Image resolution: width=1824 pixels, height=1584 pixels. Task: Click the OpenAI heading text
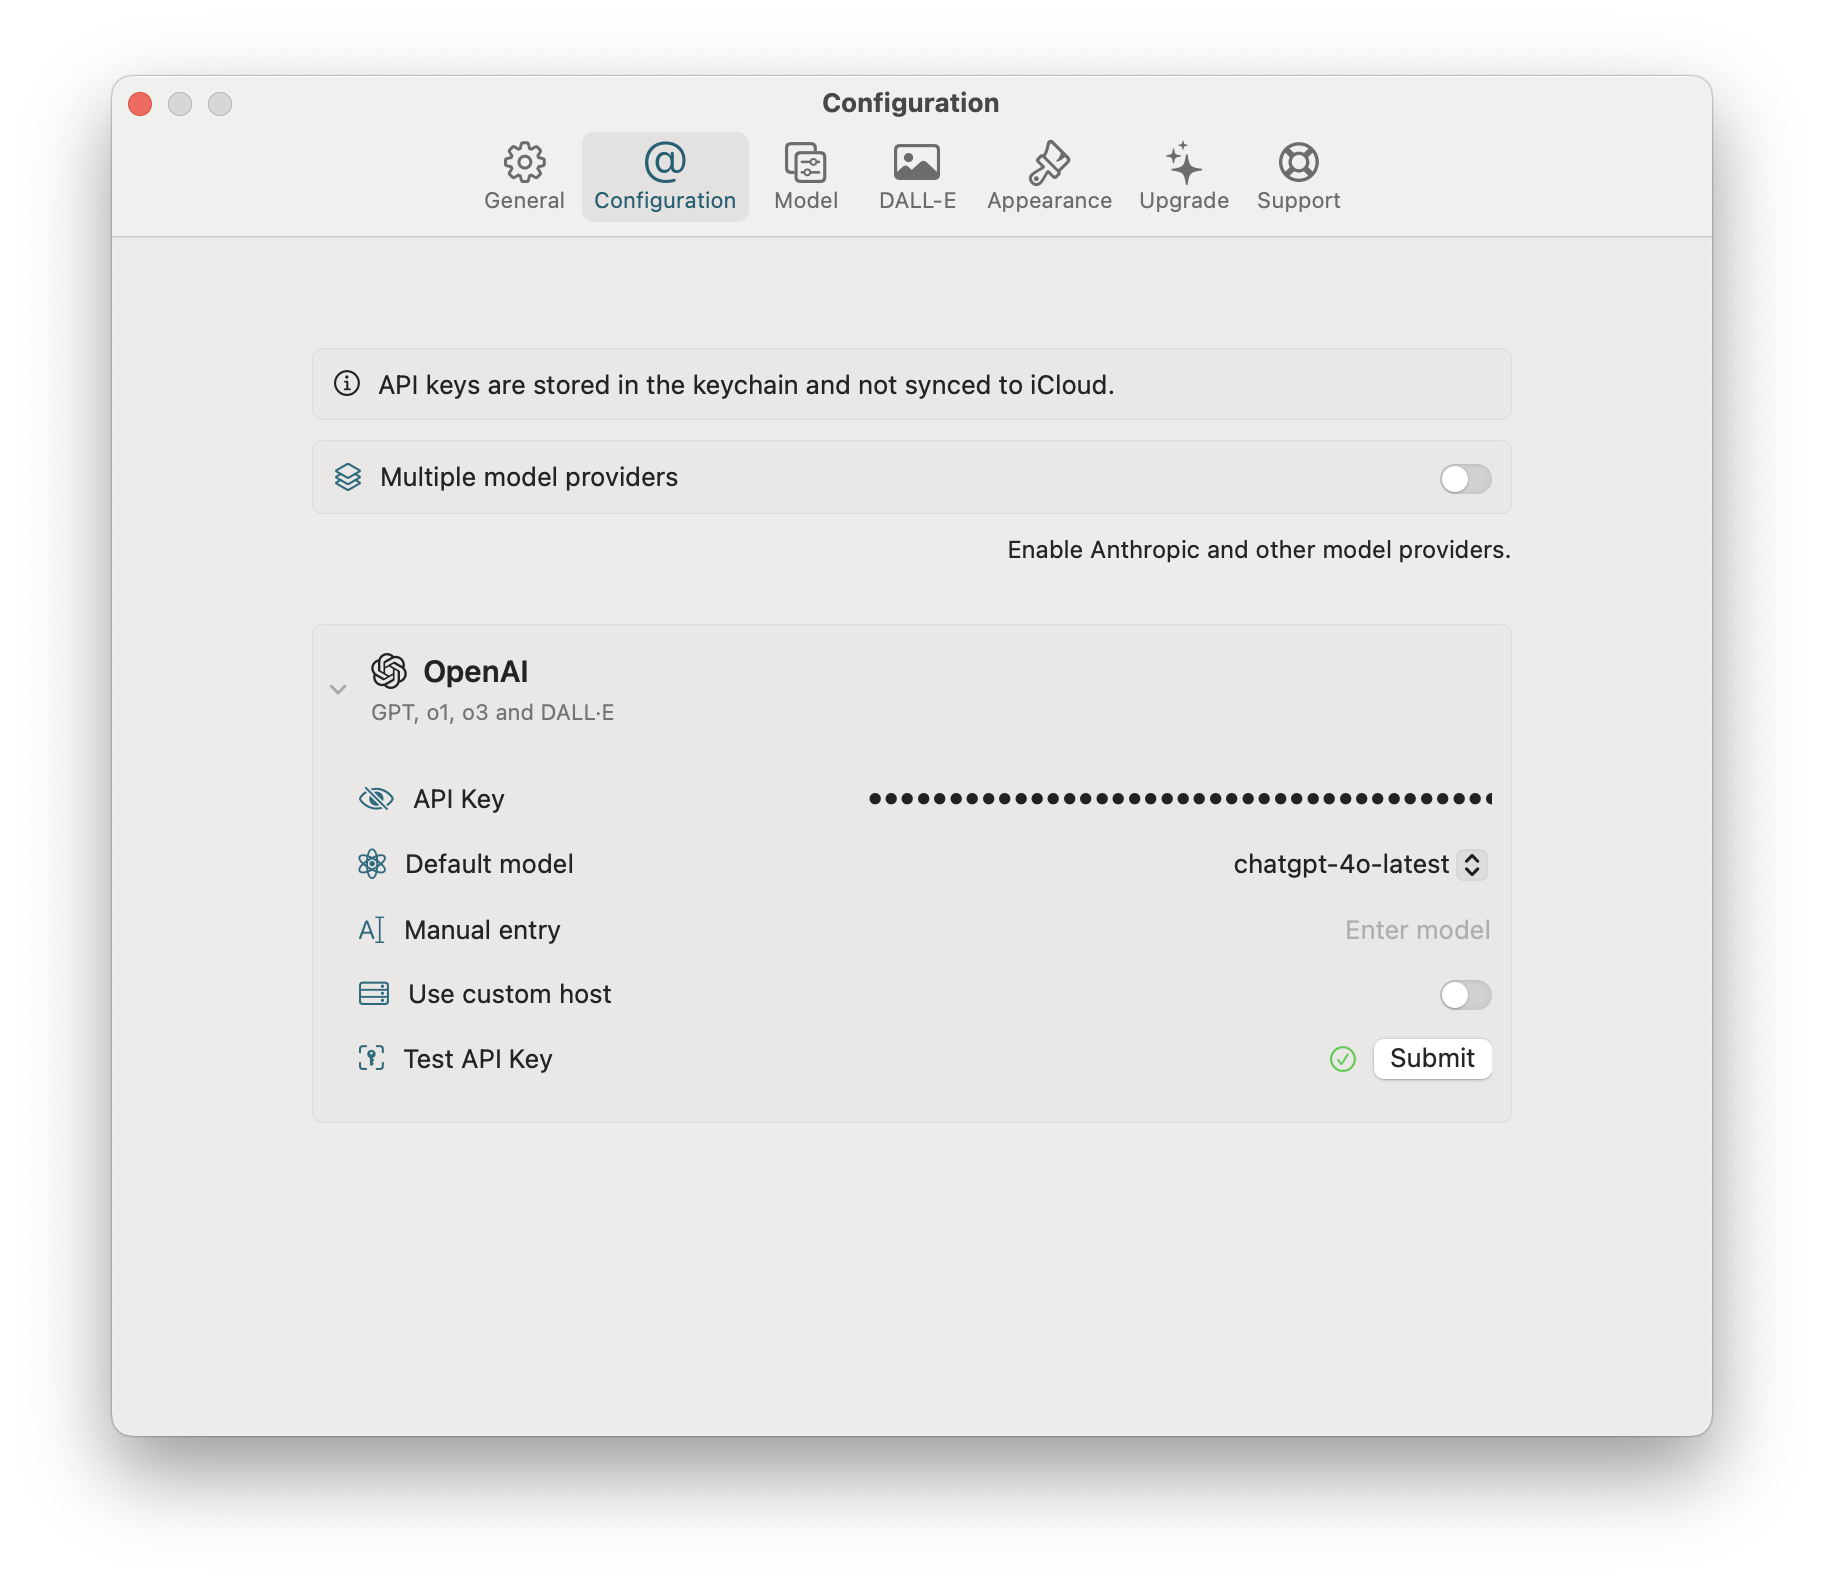pyautogui.click(x=476, y=672)
